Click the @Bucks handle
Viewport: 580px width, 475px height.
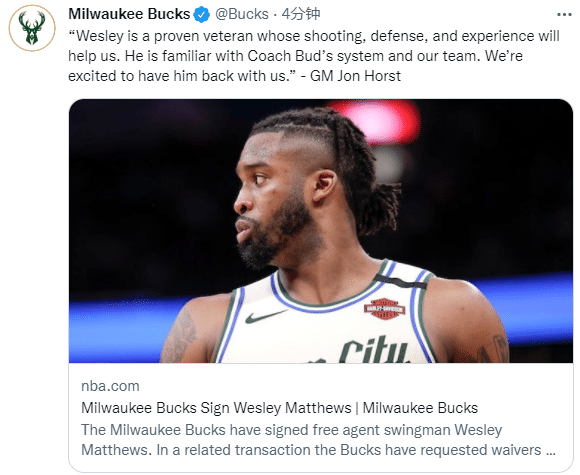pyautogui.click(x=242, y=14)
